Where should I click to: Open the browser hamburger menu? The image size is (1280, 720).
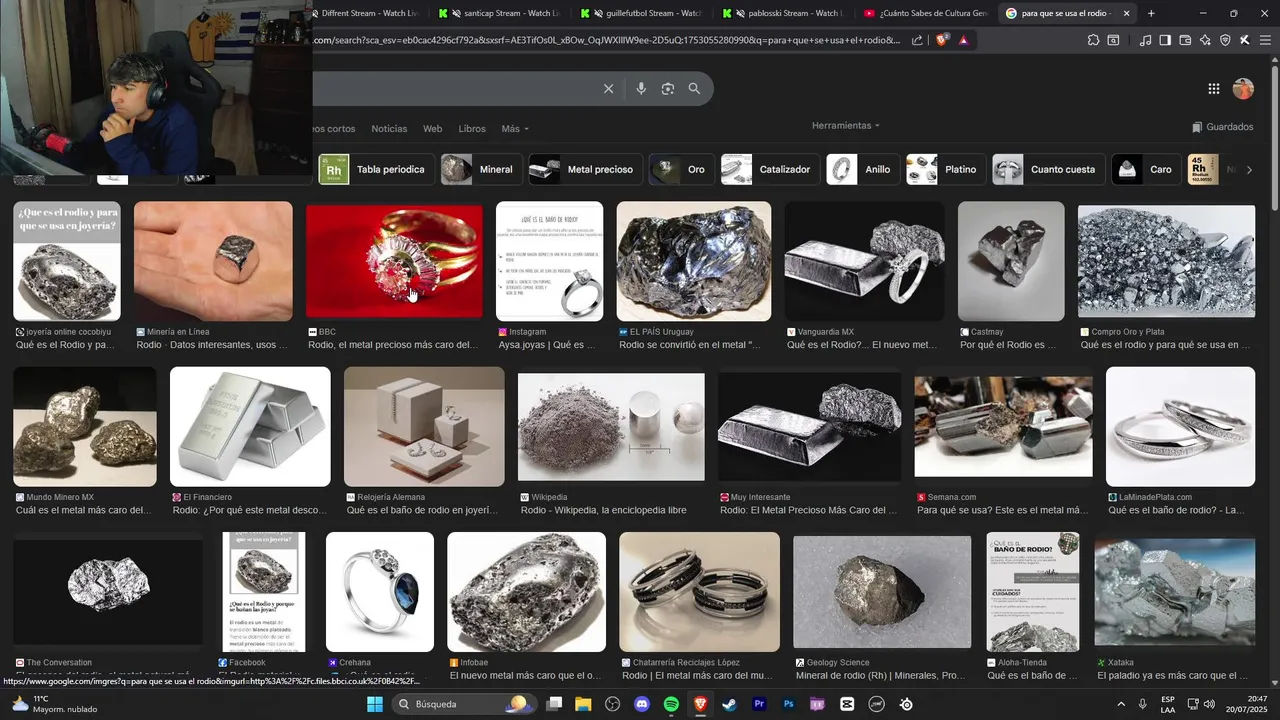point(1265,40)
